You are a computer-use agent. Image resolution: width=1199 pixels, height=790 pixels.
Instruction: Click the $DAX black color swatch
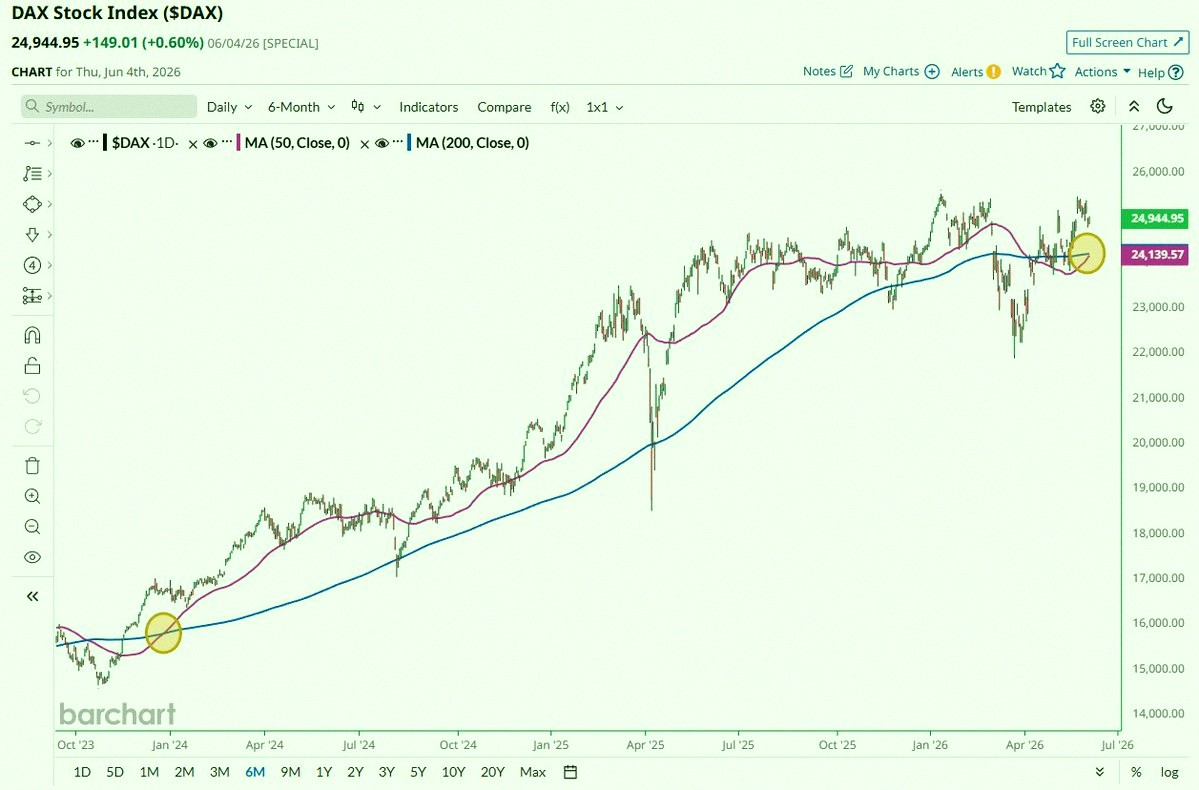click(105, 143)
